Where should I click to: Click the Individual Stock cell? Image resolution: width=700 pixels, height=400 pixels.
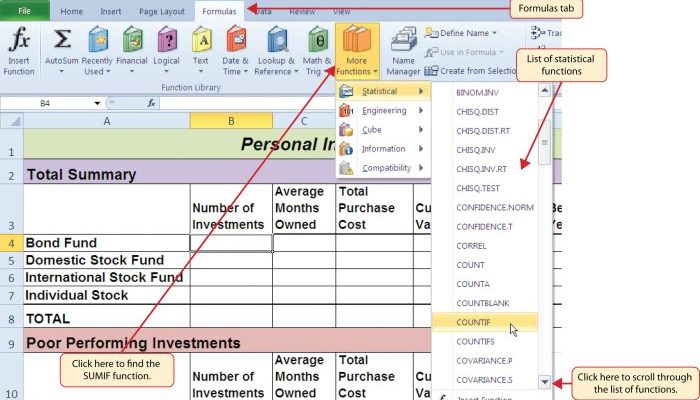click(x=107, y=295)
